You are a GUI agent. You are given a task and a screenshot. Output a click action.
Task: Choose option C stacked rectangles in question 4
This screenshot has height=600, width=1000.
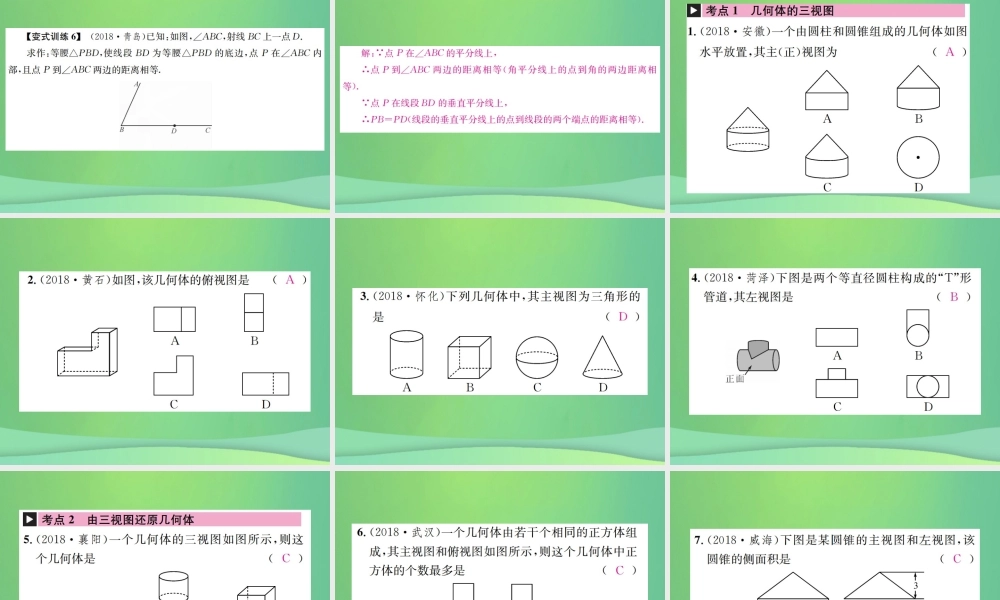click(837, 383)
